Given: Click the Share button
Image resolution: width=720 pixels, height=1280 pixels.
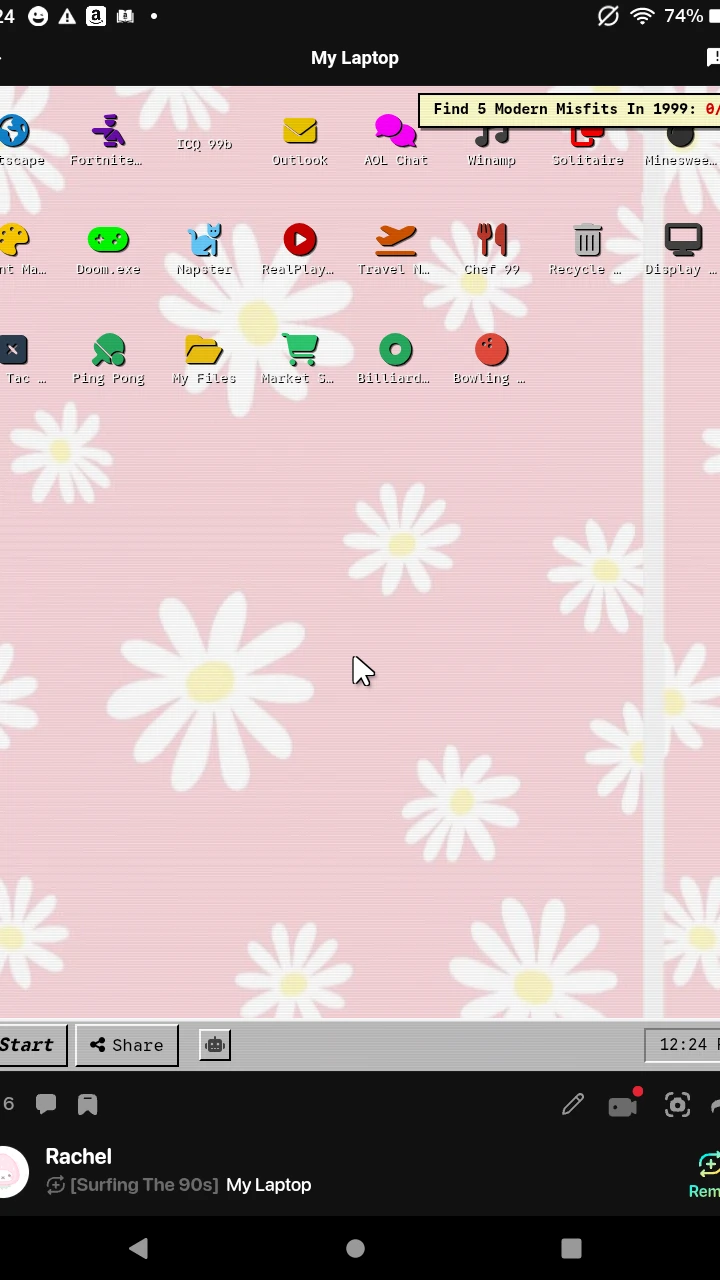Looking at the screenshot, I should coord(127,1045).
